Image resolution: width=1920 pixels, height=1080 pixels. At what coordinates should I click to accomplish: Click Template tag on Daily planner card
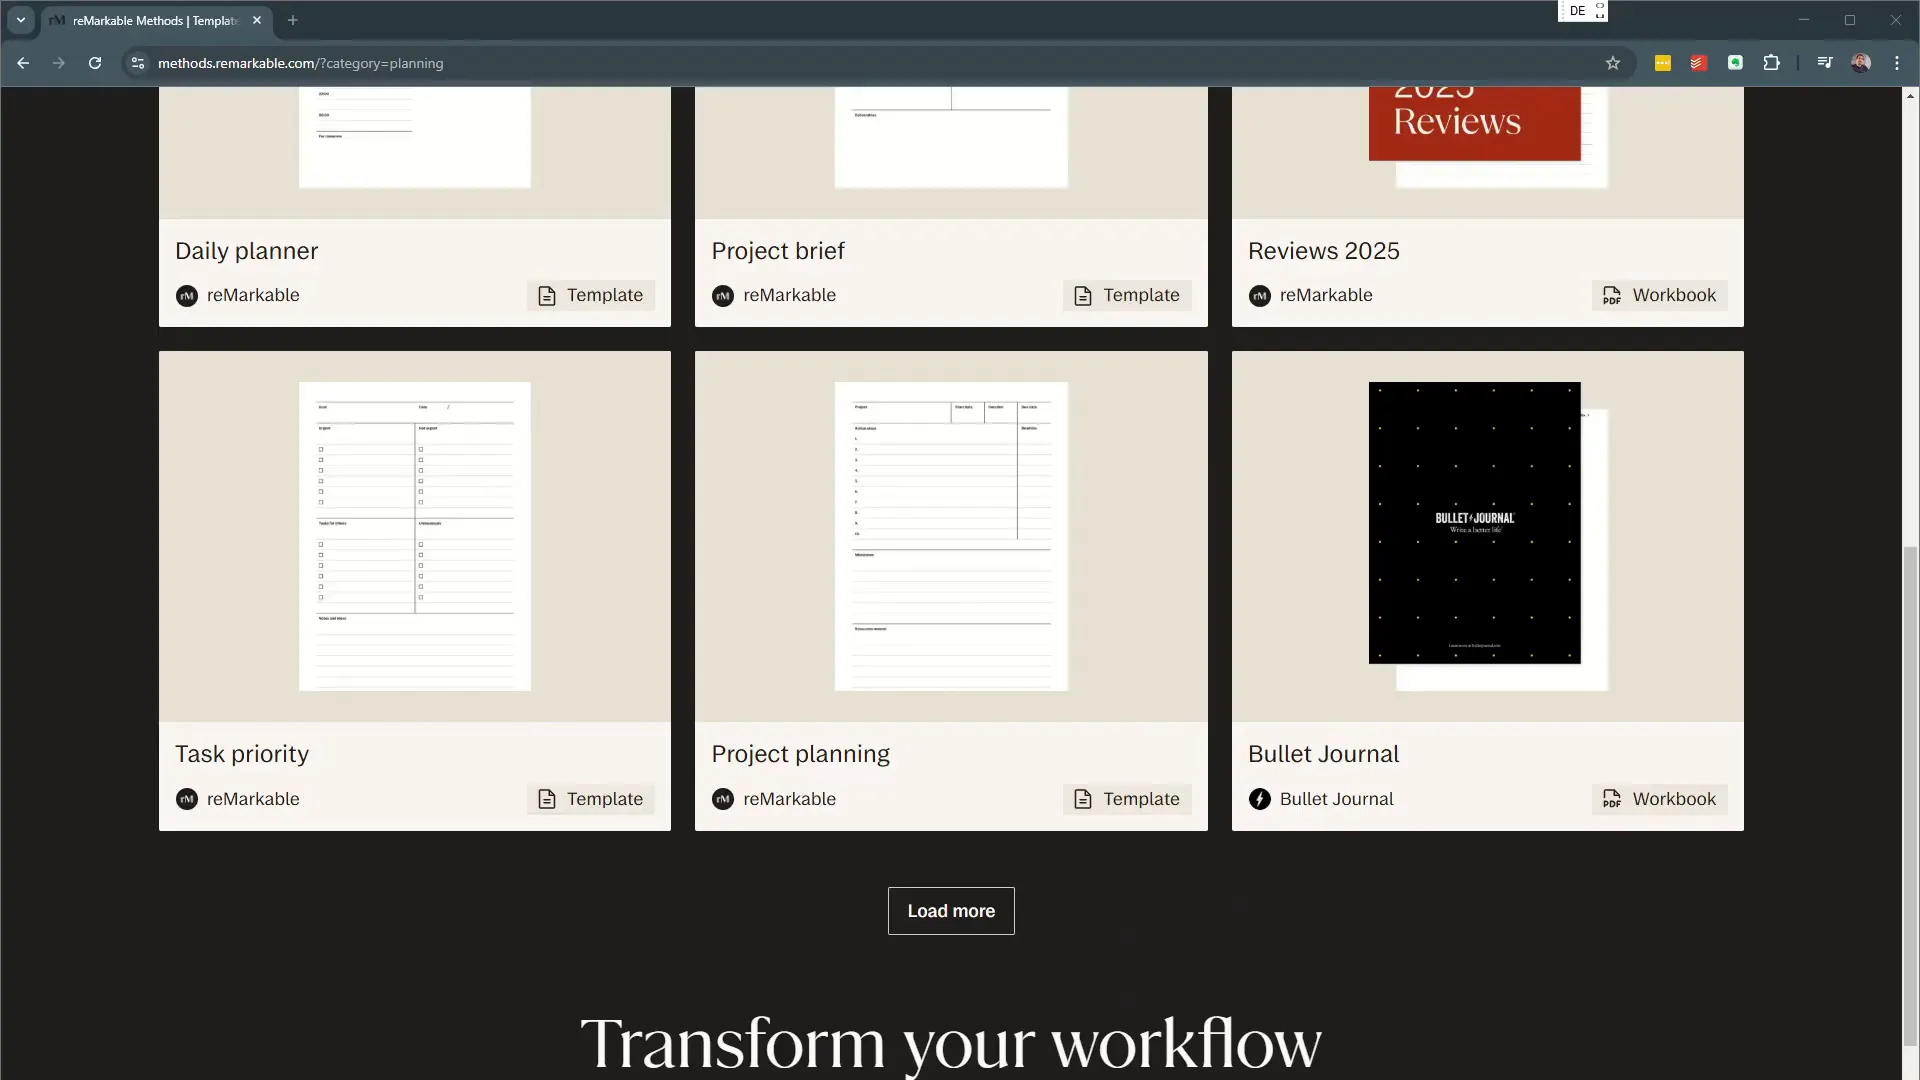click(591, 295)
